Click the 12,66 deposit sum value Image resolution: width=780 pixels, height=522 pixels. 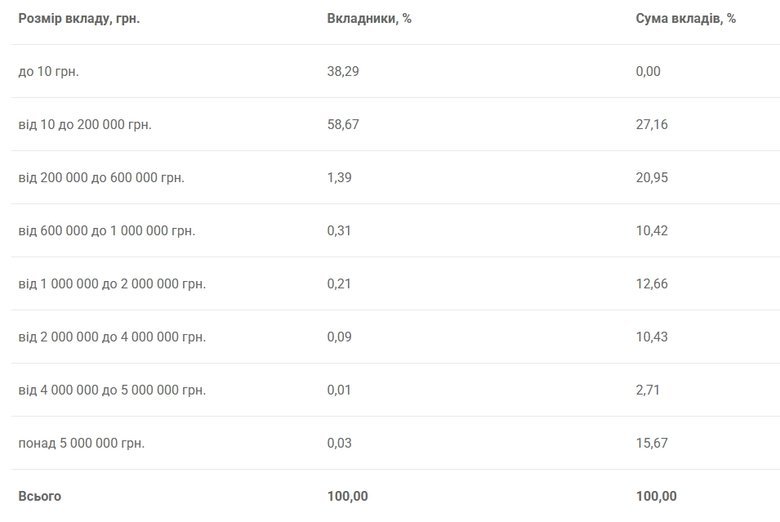(x=652, y=284)
